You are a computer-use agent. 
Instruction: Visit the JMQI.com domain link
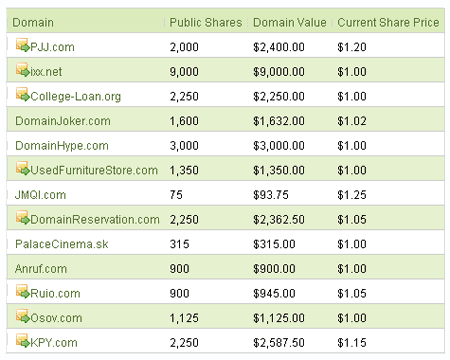click(x=40, y=195)
